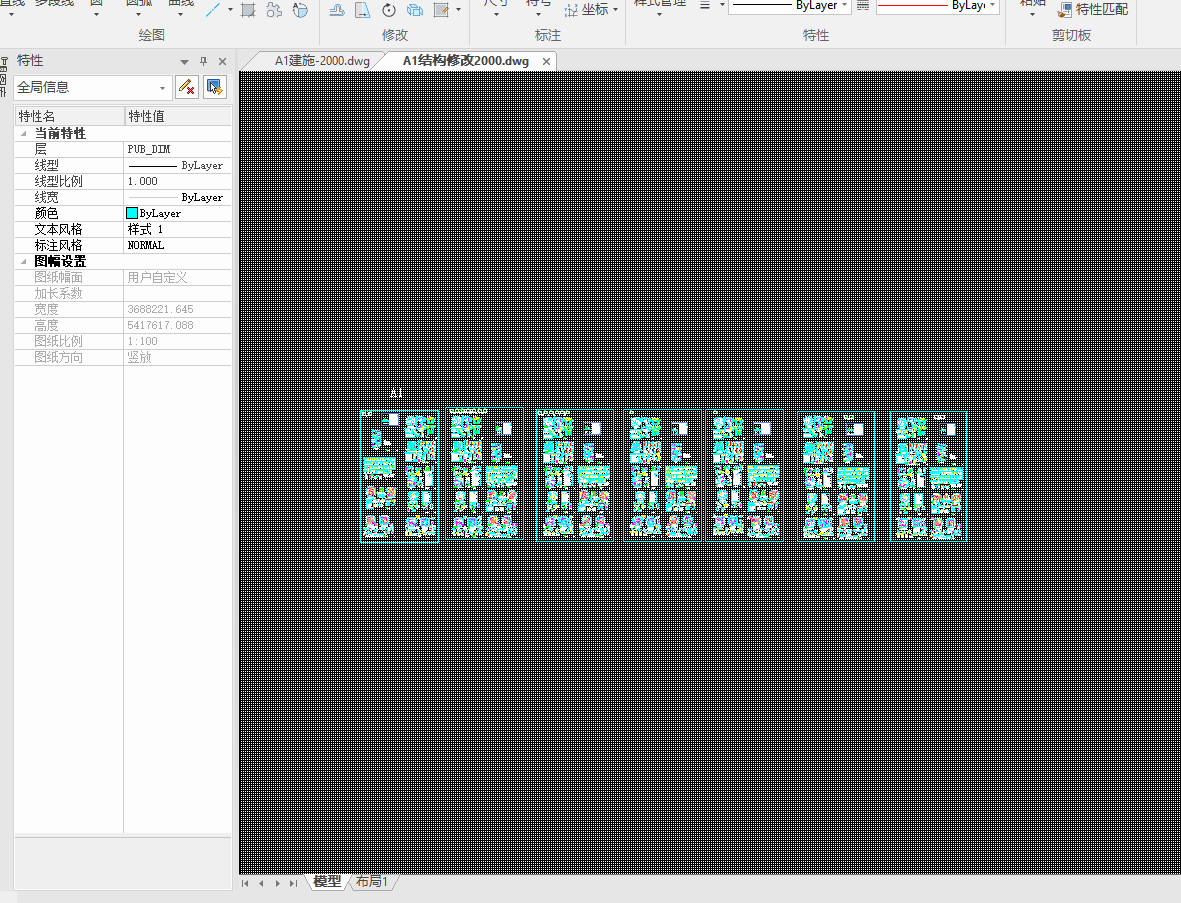Select the Rotate tool icon in 修改 group

pyautogui.click(x=389, y=10)
